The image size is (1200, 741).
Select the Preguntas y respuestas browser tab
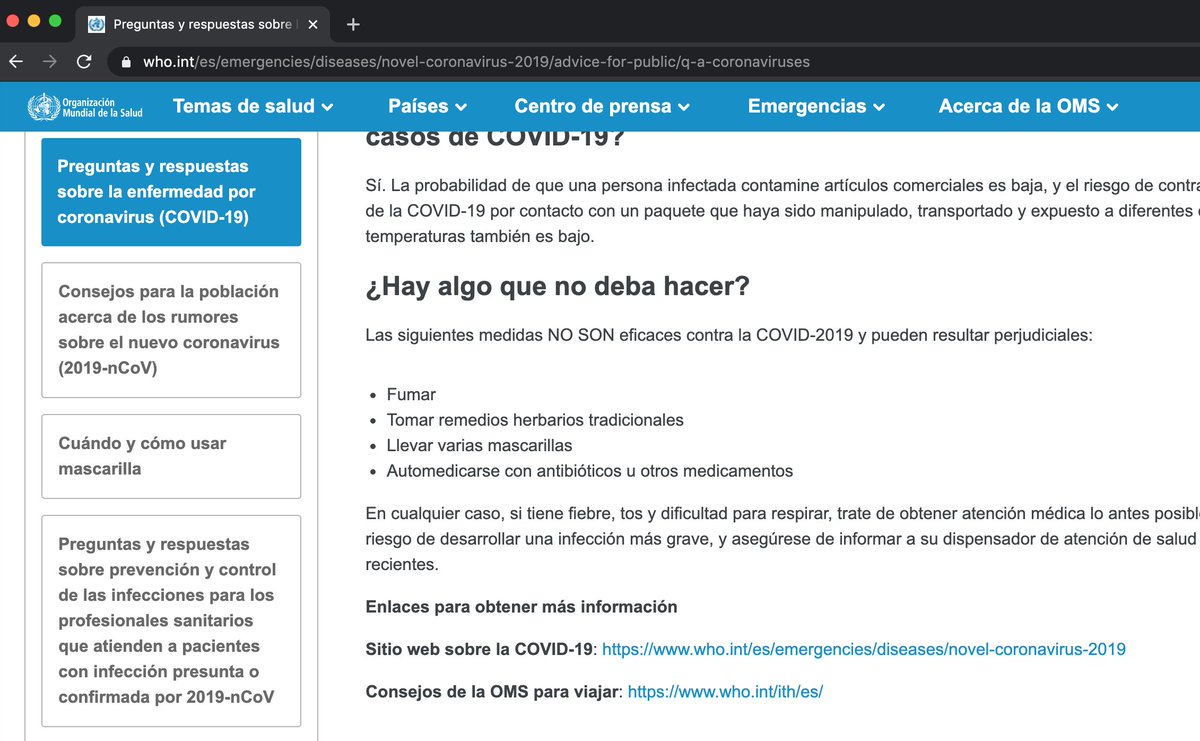(203, 24)
